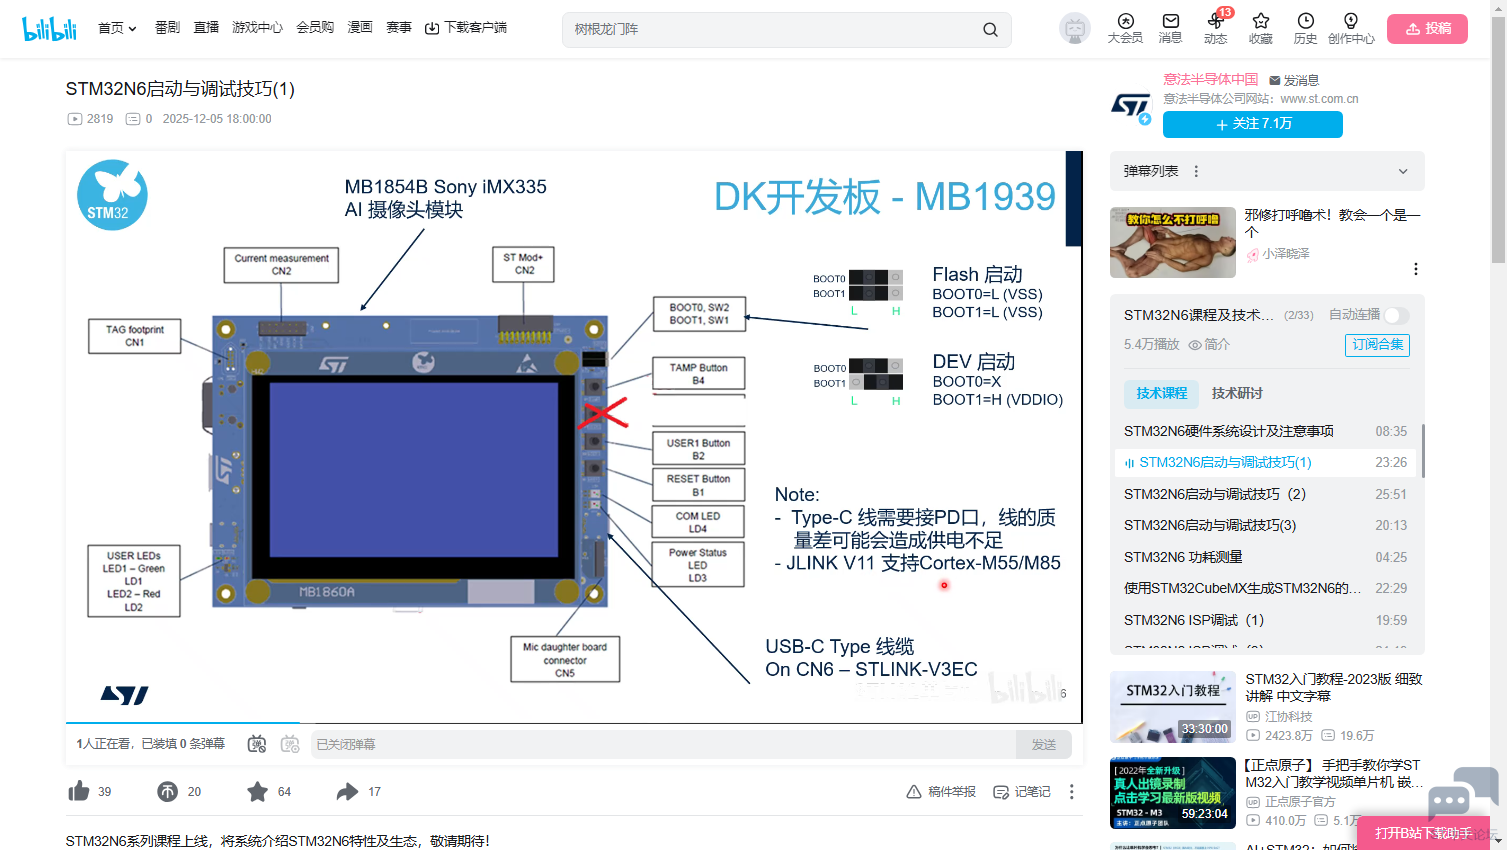The width and height of the screenshot is (1507, 850).
Task: Expand the danmaku list panel
Action: pos(1402,171)
